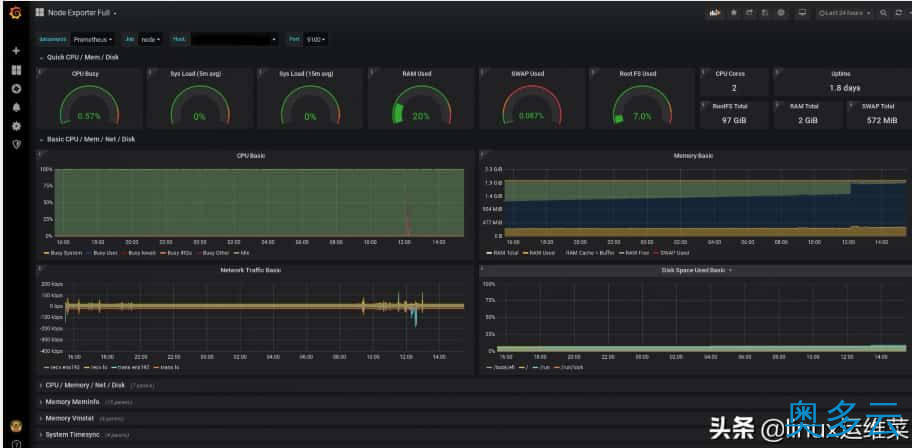The width and height of the screenshot is (912, 448).
Task: Open the Disk Space Used Basic panel title menu
Action: coord(696,270)
